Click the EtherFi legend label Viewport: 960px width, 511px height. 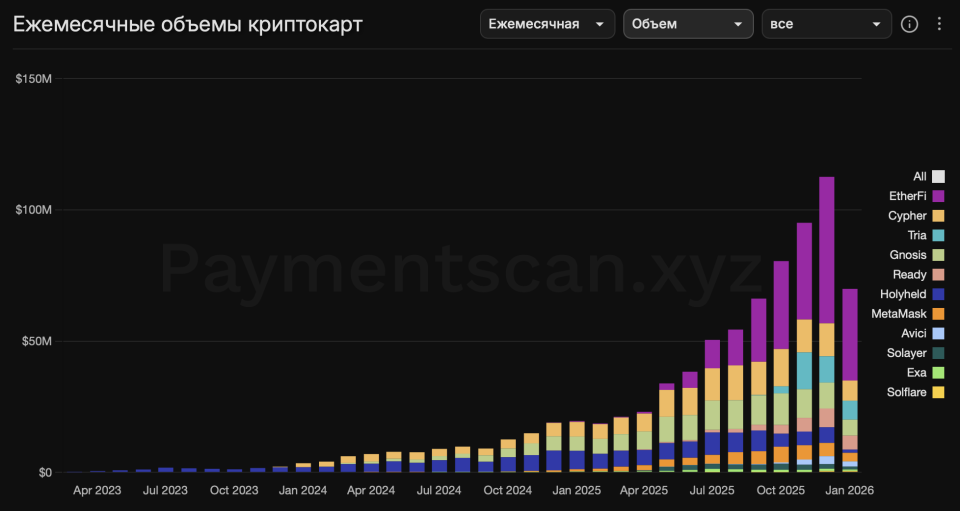[908, 196]
